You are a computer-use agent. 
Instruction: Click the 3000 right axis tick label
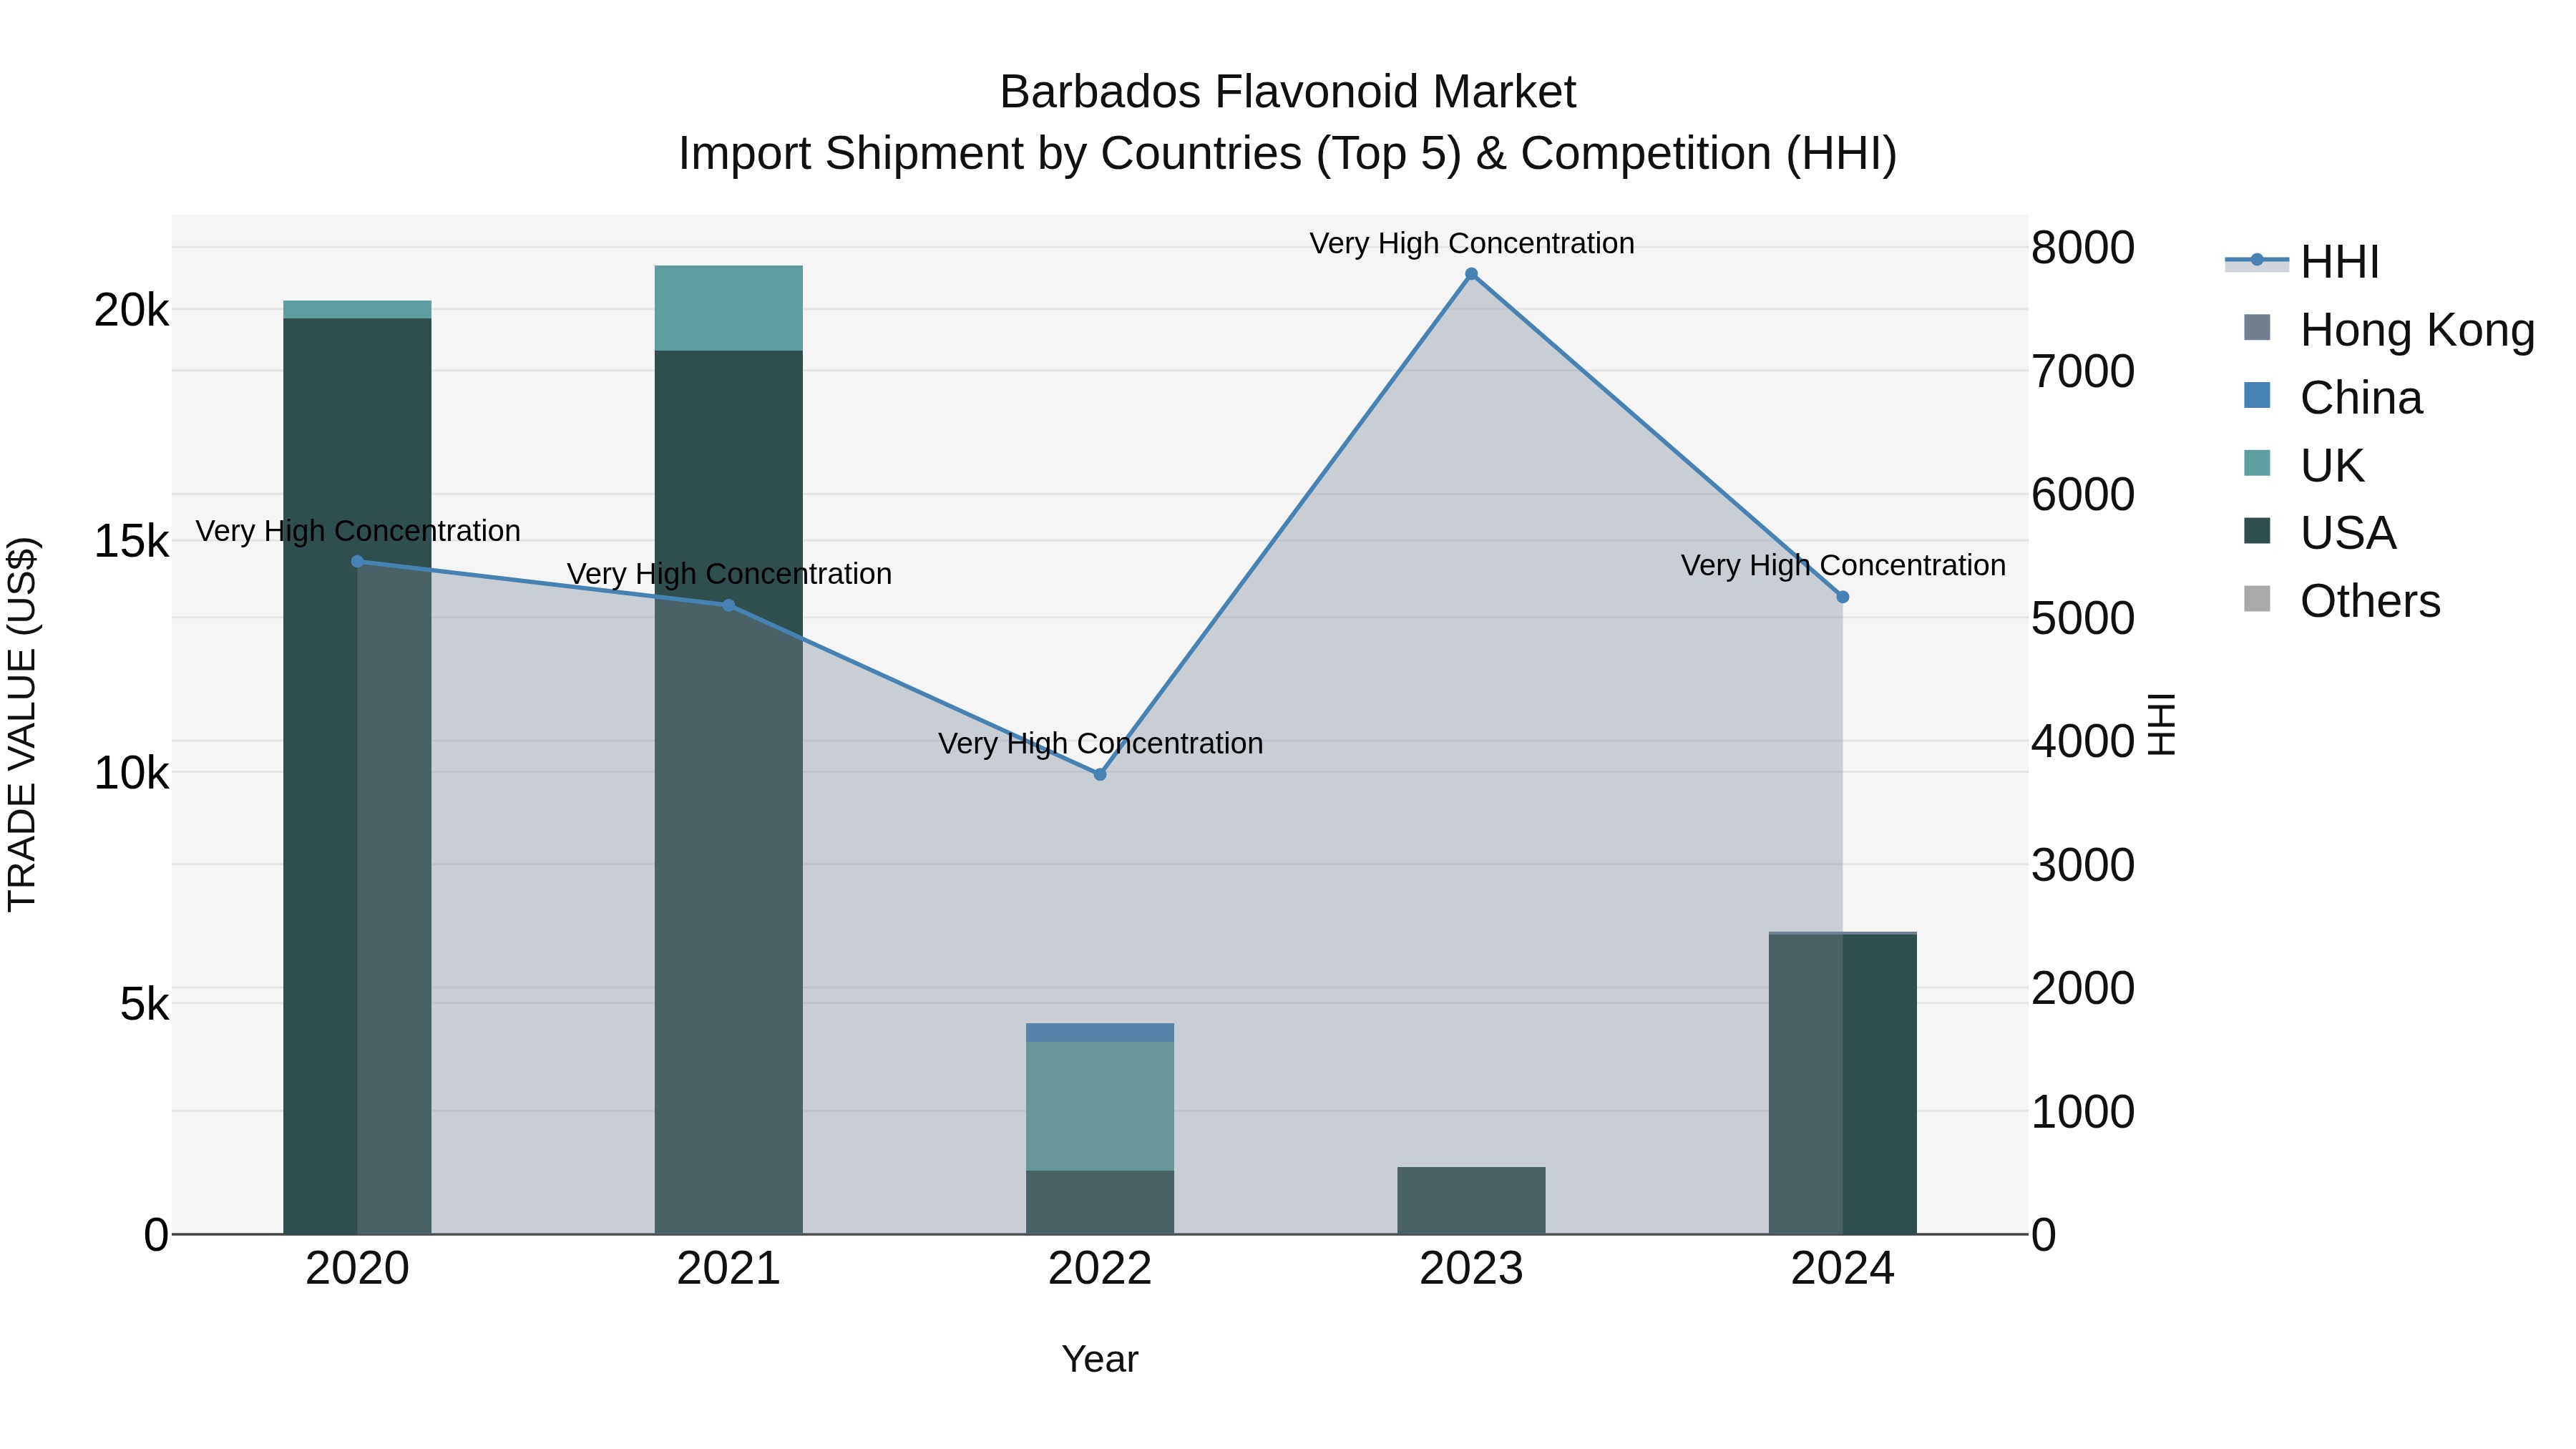[x=2083, y=864]
